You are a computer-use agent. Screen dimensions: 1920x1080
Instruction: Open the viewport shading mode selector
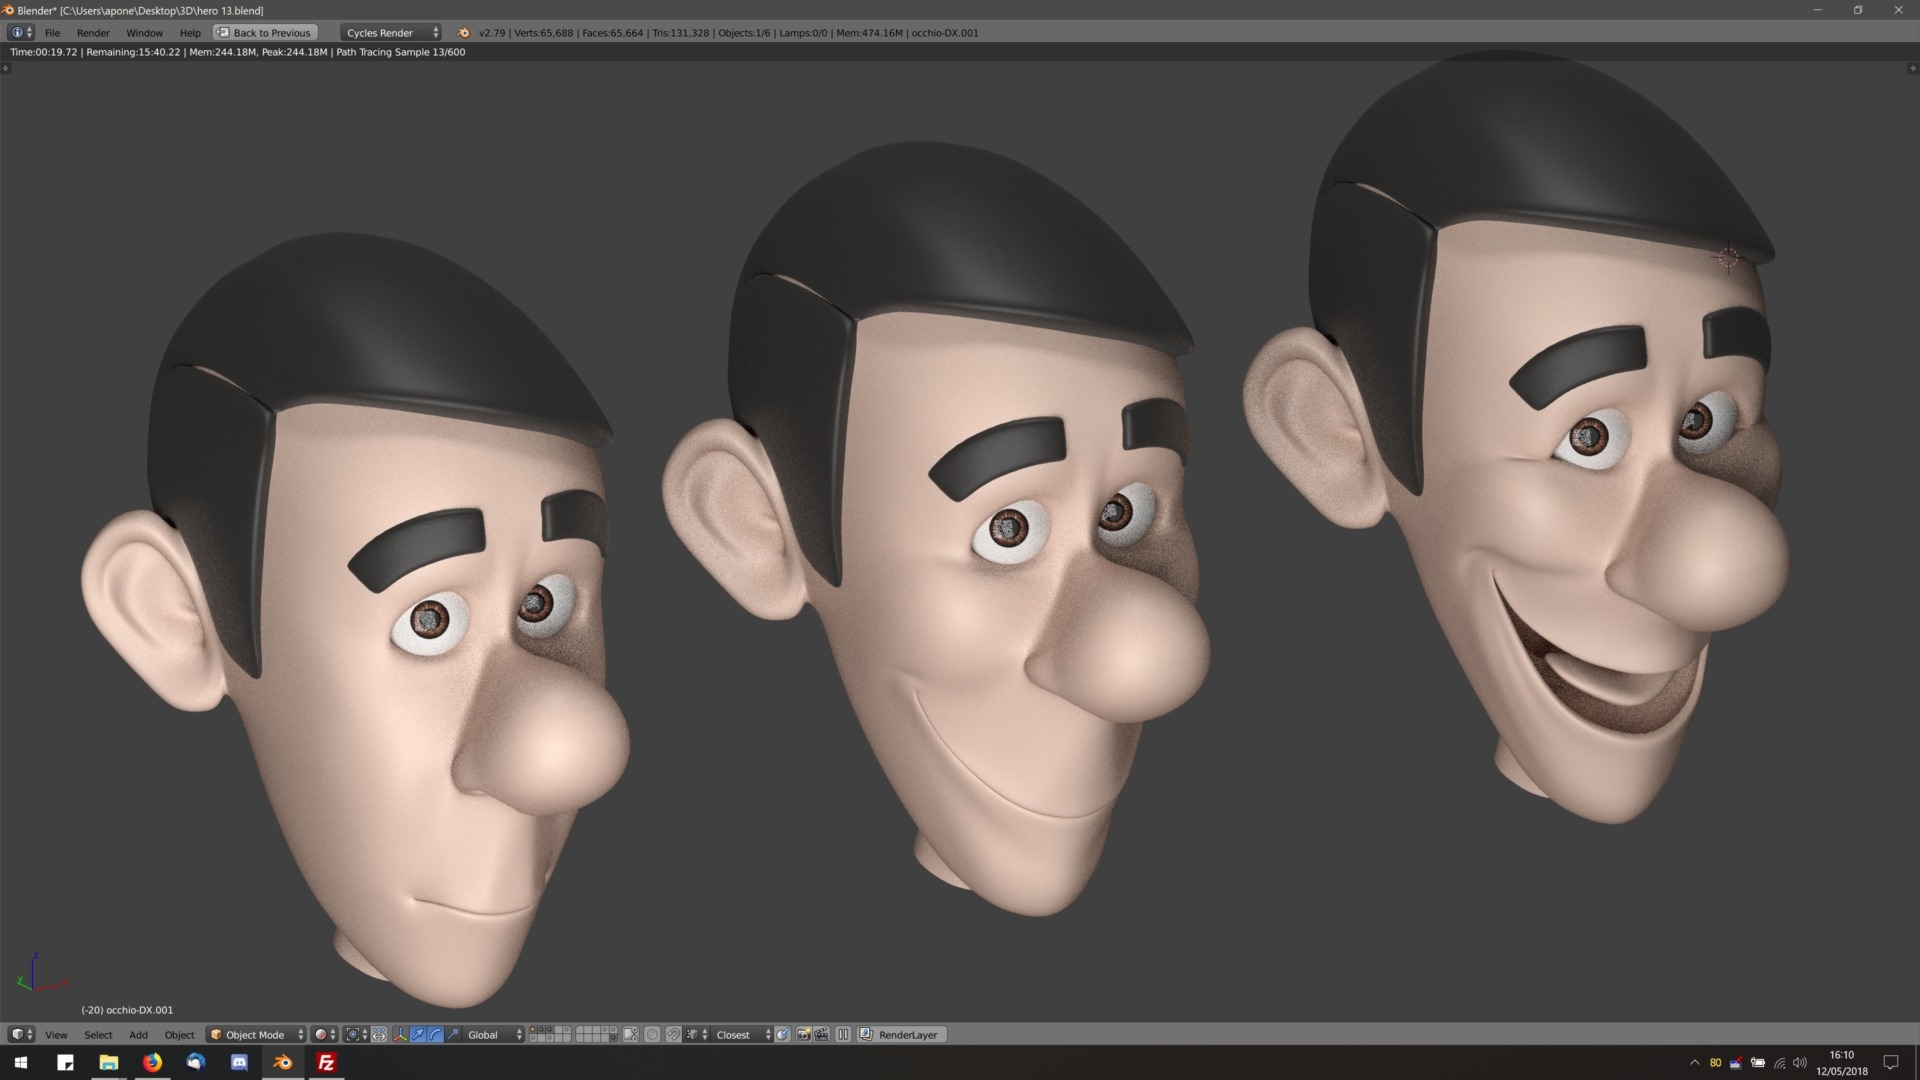point(325,1034)
